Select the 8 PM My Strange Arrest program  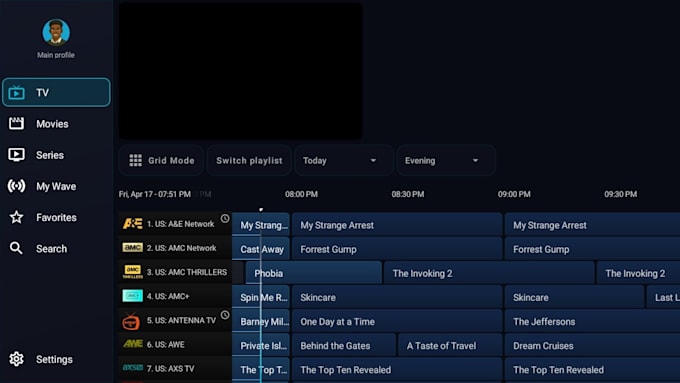397,225
